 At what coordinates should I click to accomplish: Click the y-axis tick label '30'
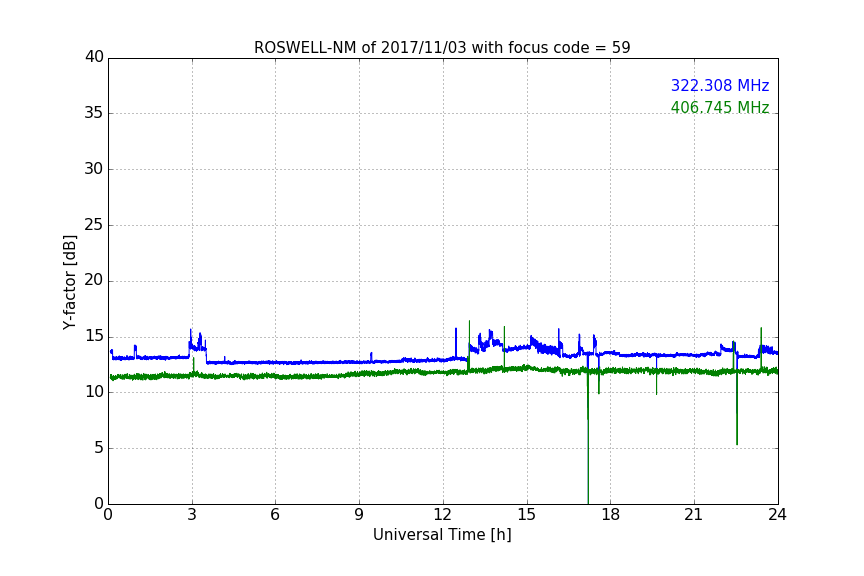pyautogui.click(x=94, y=169)
